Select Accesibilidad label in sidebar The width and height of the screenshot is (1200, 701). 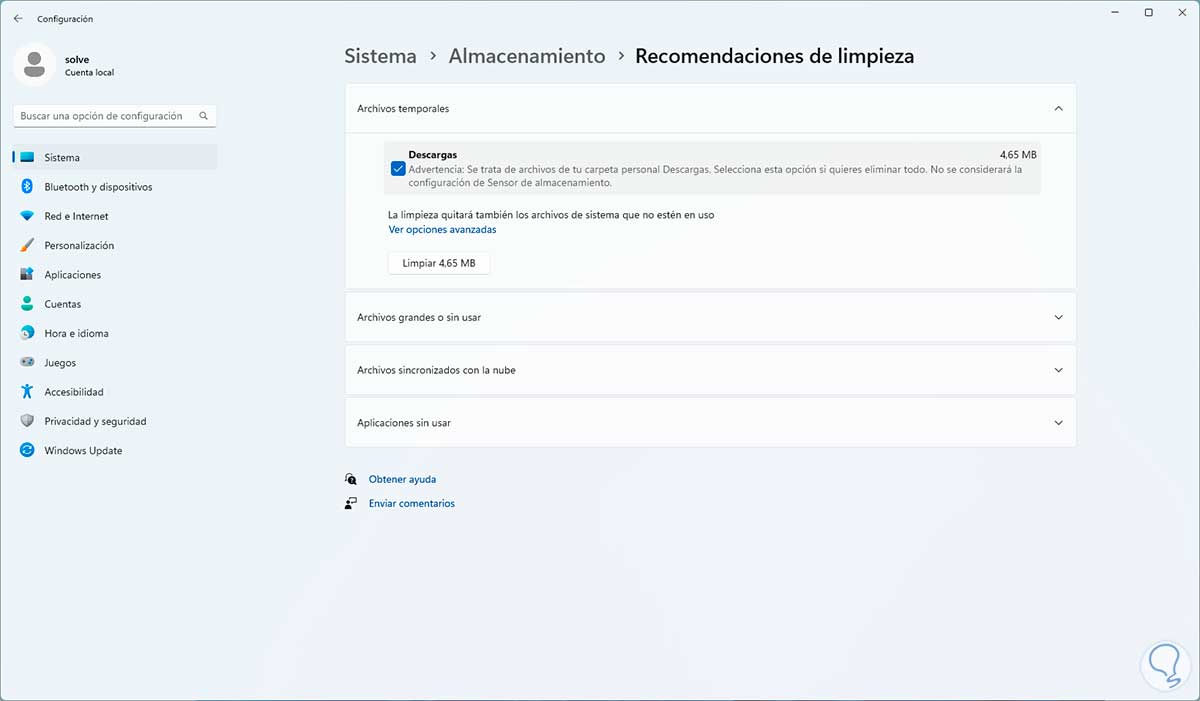click(x=74, y=392)
